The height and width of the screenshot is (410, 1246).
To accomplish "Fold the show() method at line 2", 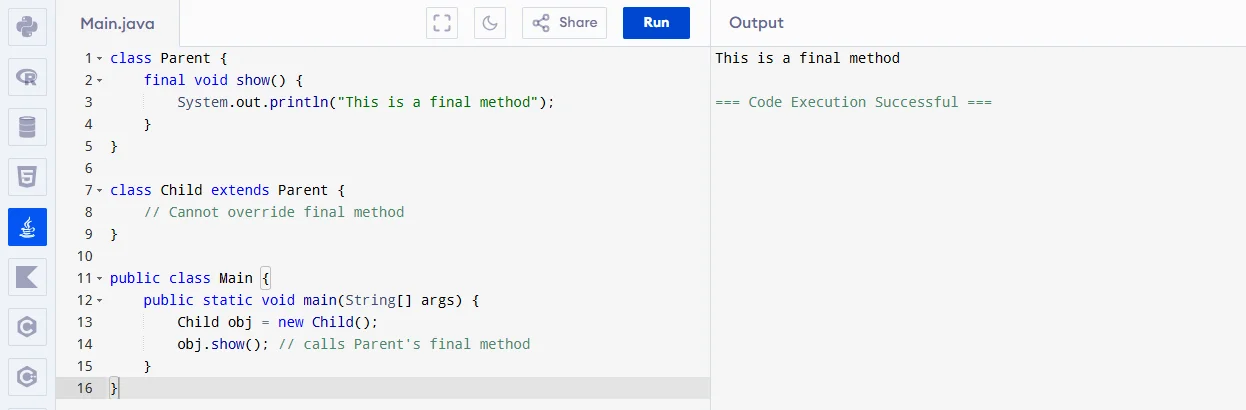I will click(99, 81).
